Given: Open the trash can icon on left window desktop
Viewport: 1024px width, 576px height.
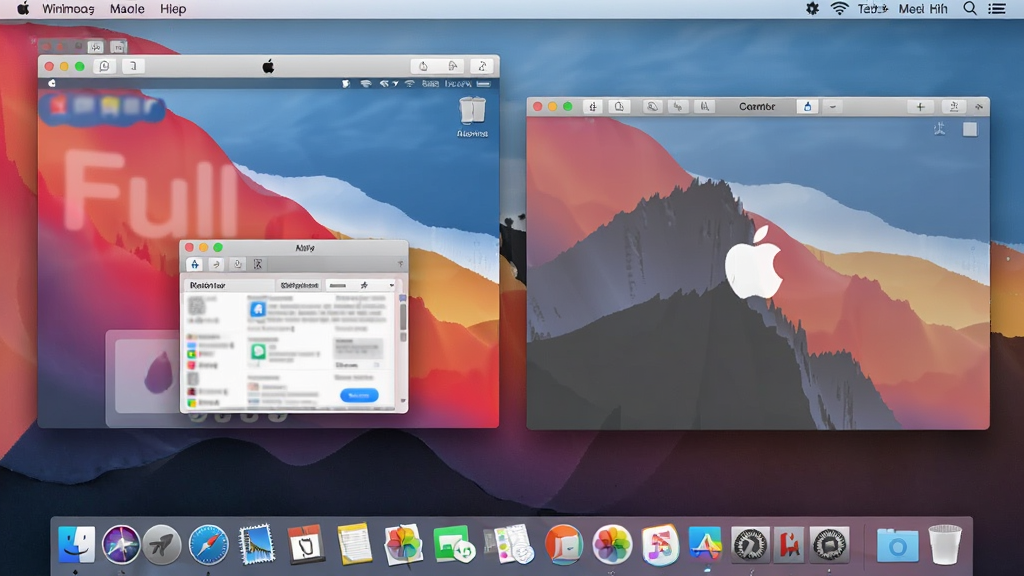Looking at the screenshot, I should (x=472, y=111).
